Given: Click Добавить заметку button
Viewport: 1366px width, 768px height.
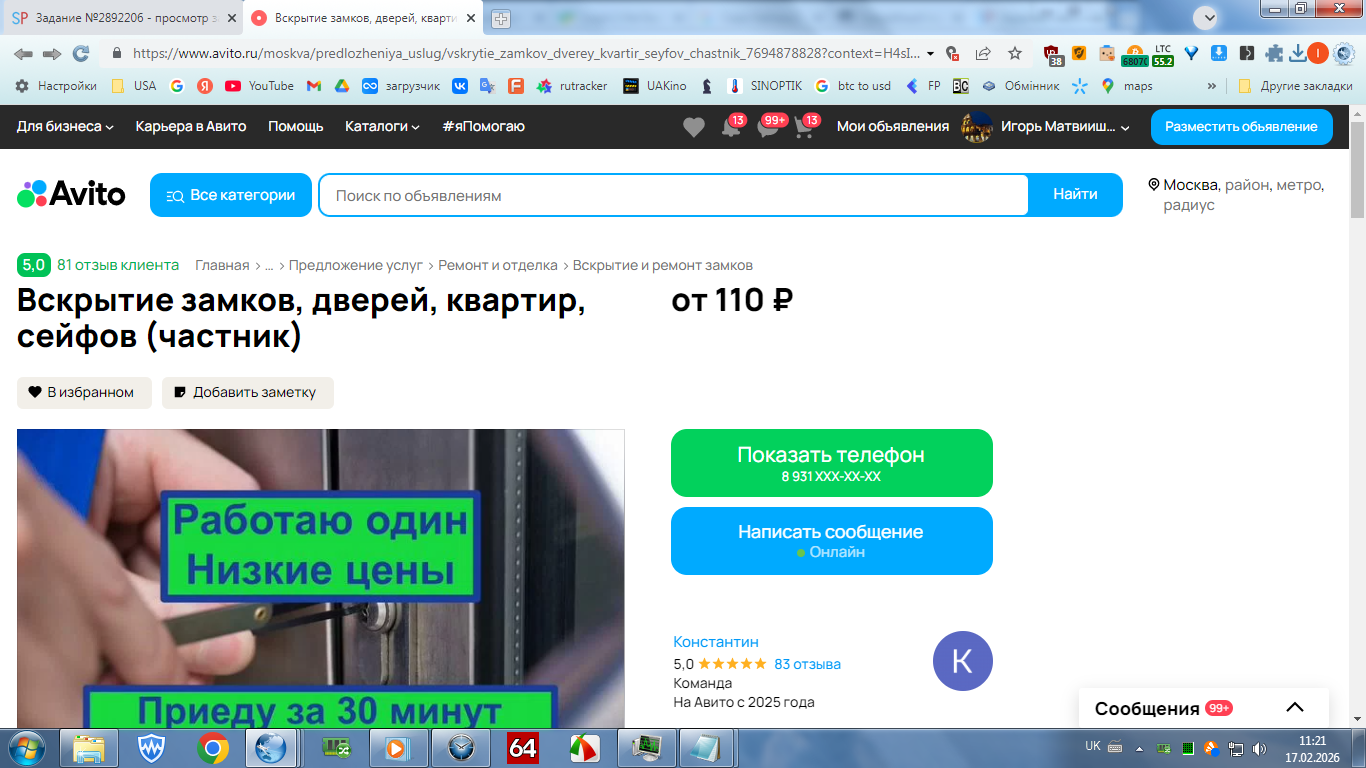Looking at the screenshot, I should coord(248,393).
